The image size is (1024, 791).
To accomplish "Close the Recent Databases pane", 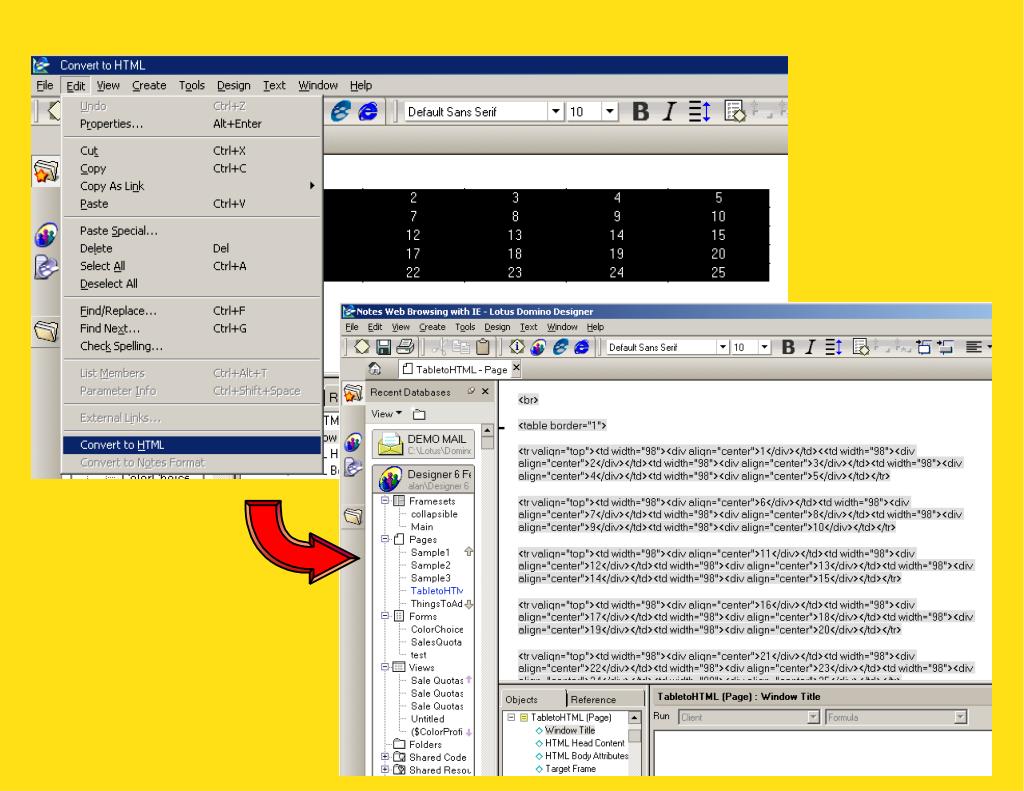I will click(485, 391).
